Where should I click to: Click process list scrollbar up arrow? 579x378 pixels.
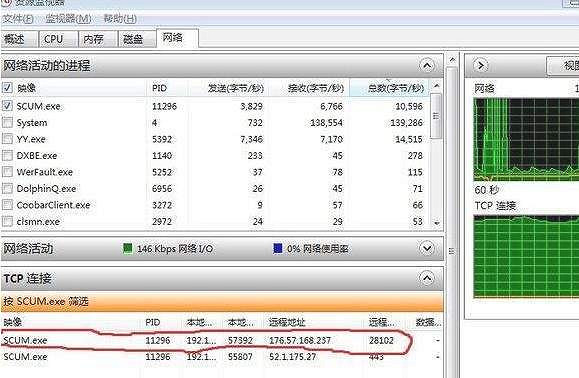436,86
